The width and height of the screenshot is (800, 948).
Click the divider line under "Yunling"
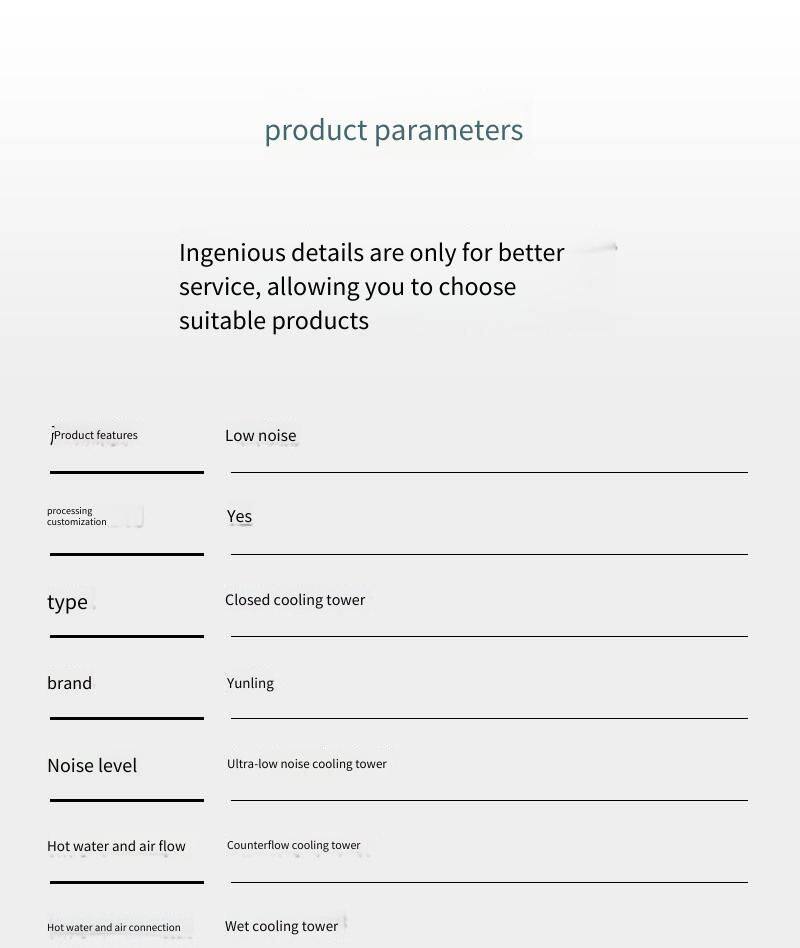point(489,718)
